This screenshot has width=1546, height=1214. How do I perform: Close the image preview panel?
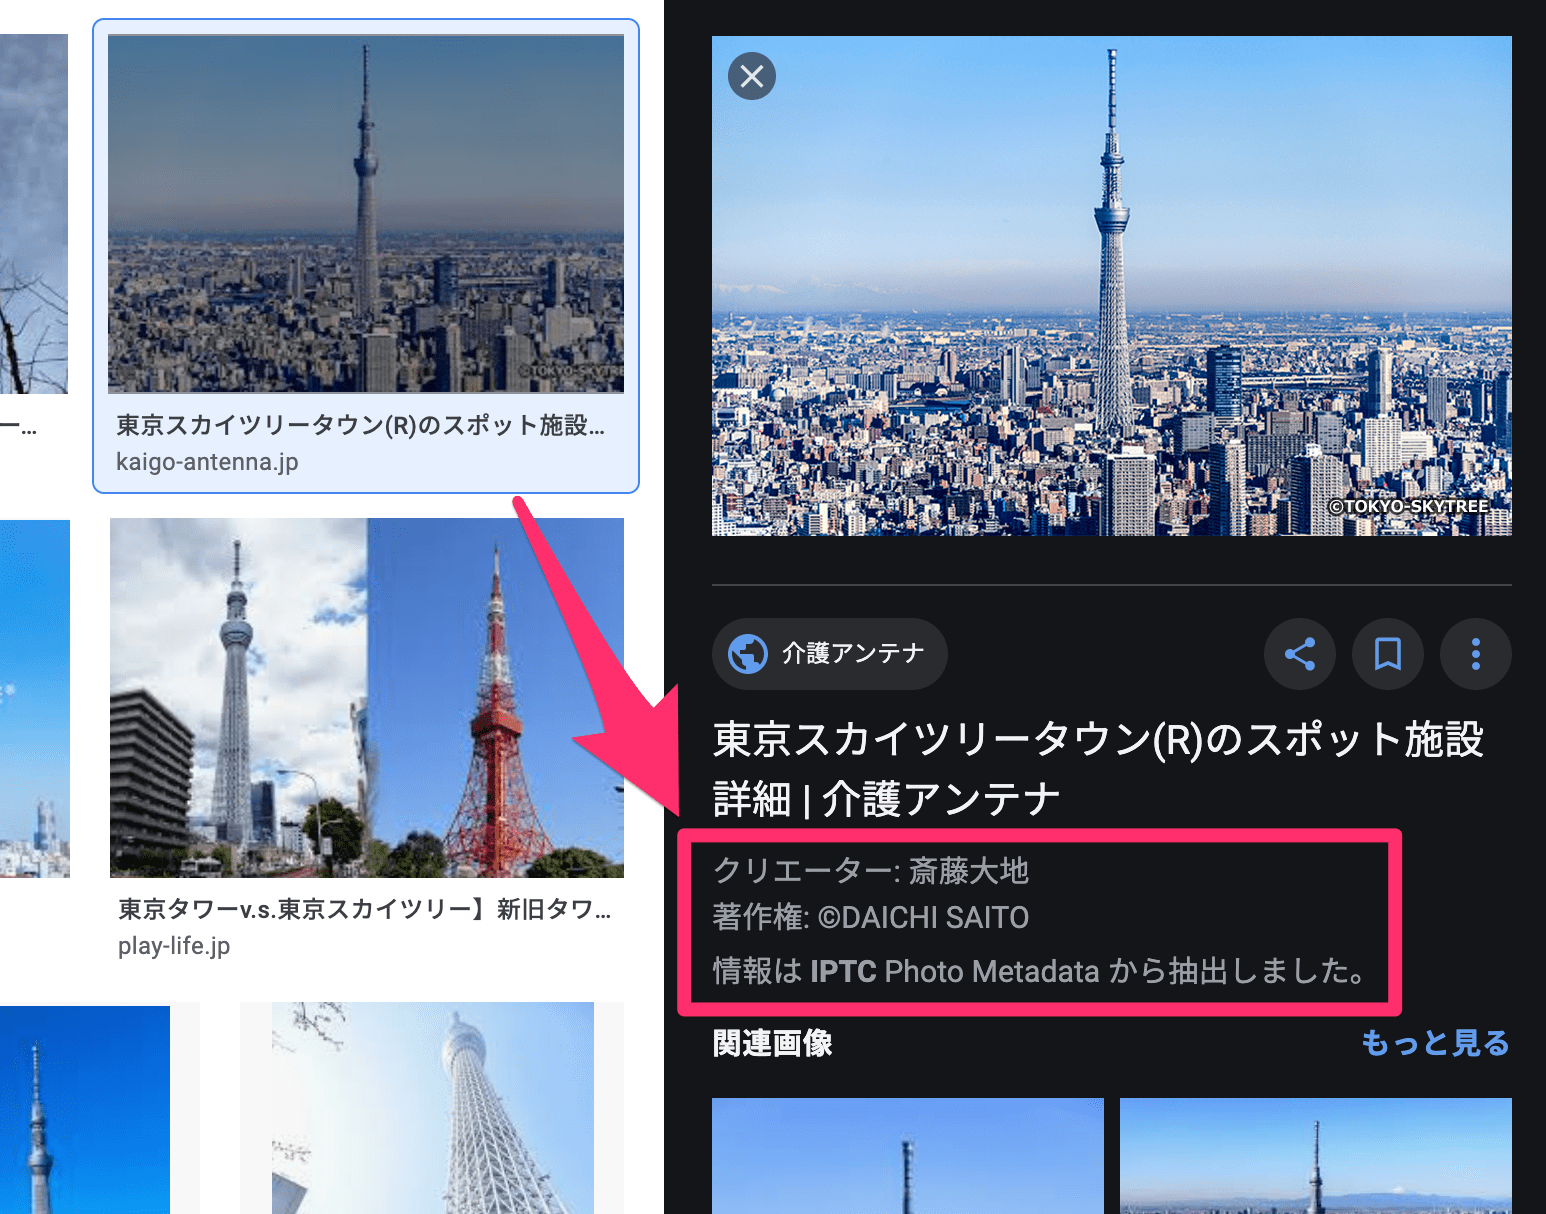752,76
